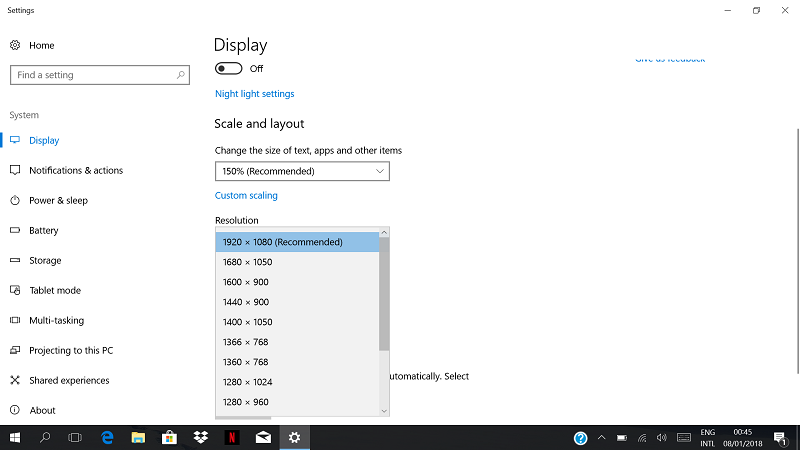Image resolution: width=800 pixels, height=450 pixels.
Task: Open Tablet mode settings page
Action: click(x=55, y=290)
